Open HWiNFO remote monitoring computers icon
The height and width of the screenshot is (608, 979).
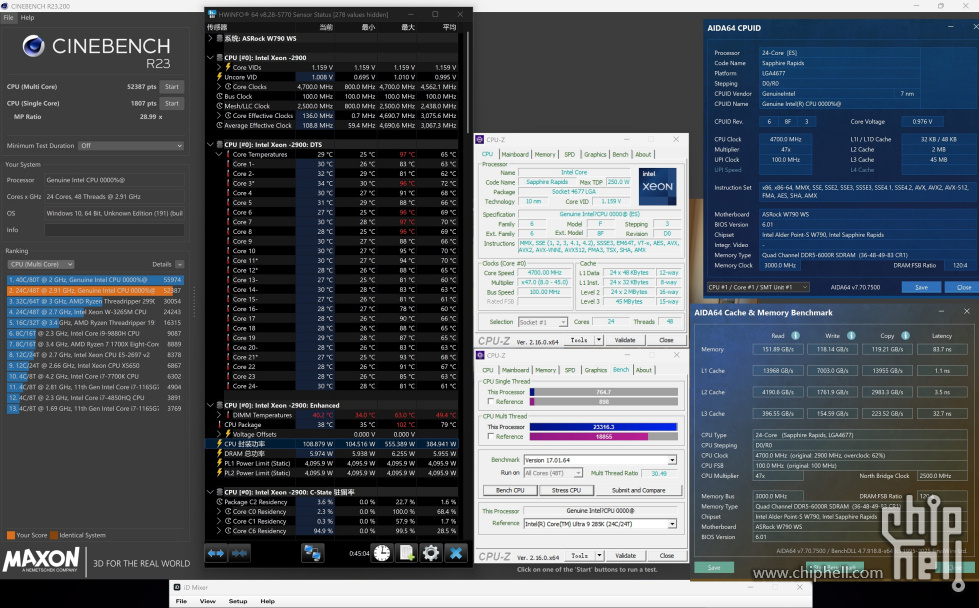click(x=312, y=553)
